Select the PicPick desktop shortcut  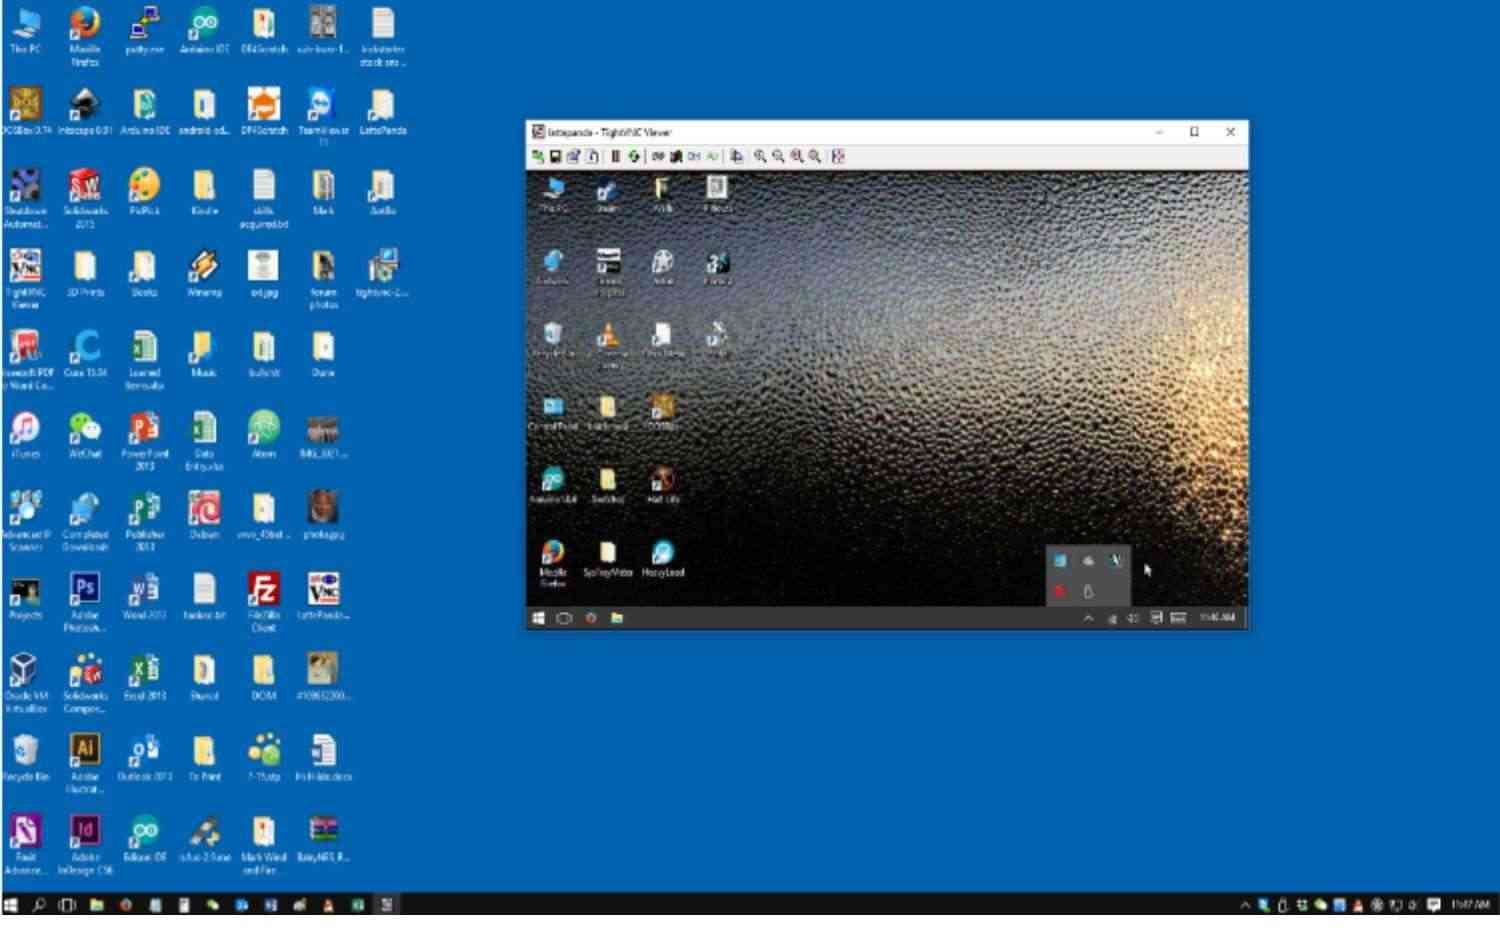145,192
